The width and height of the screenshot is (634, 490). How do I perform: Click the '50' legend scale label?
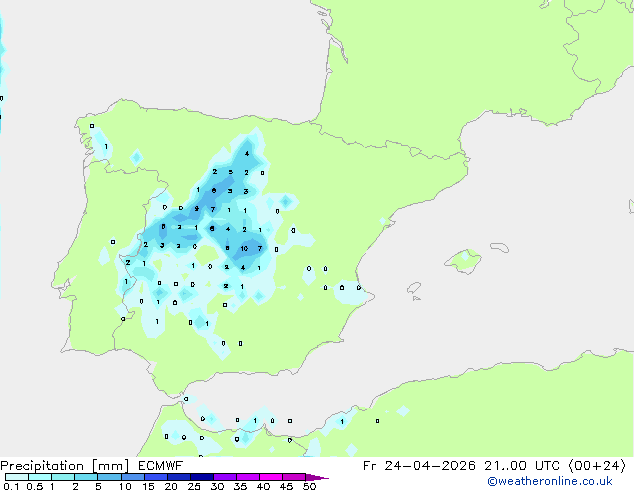coord(309,486)
